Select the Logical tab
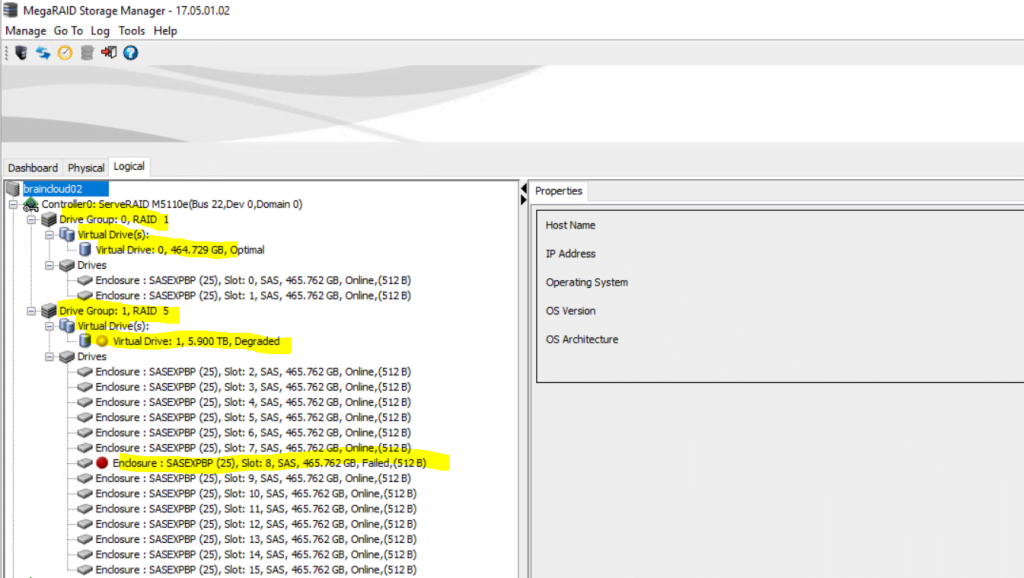 coord(129,167)
